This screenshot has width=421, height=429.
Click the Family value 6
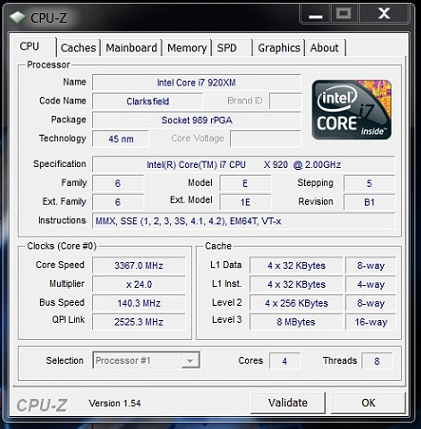click(x=118, y=183)
